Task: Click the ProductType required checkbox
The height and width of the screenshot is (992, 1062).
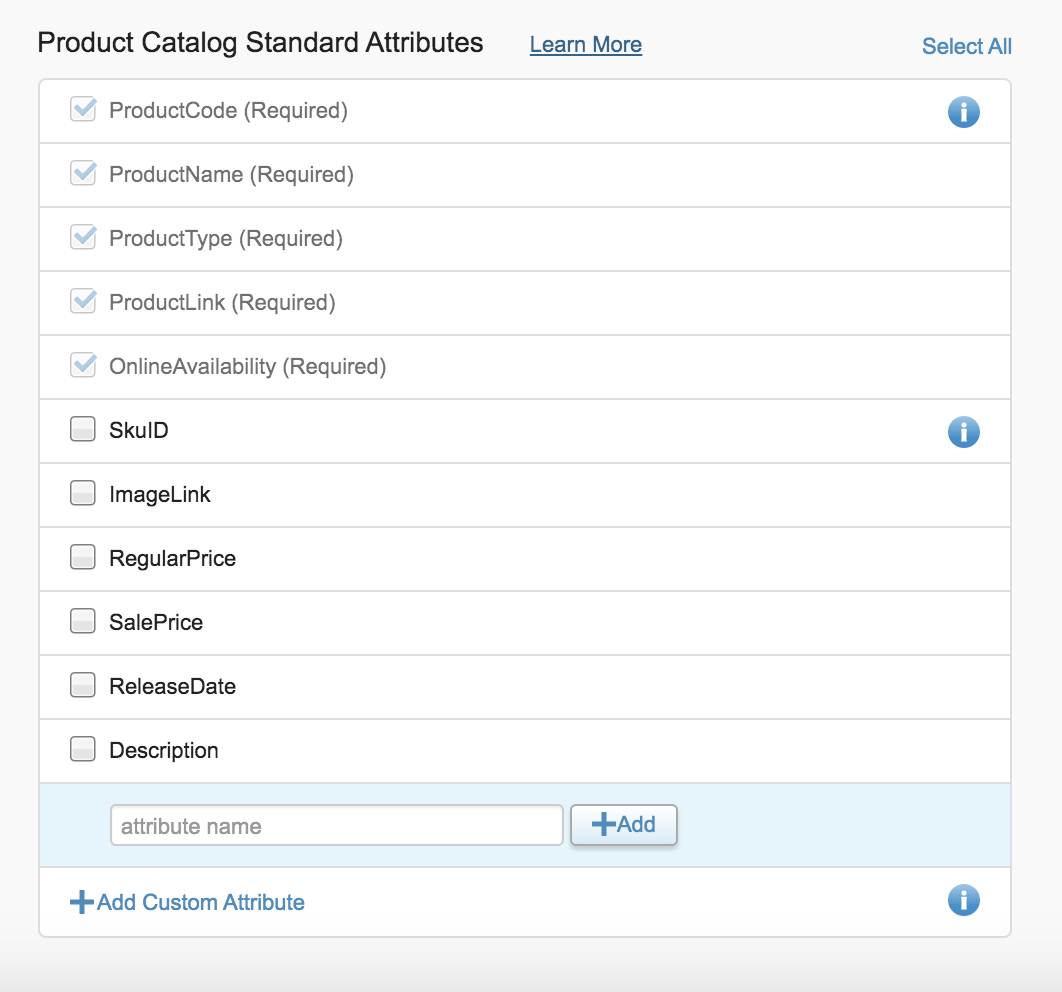Action: click(x=83, y=238)
